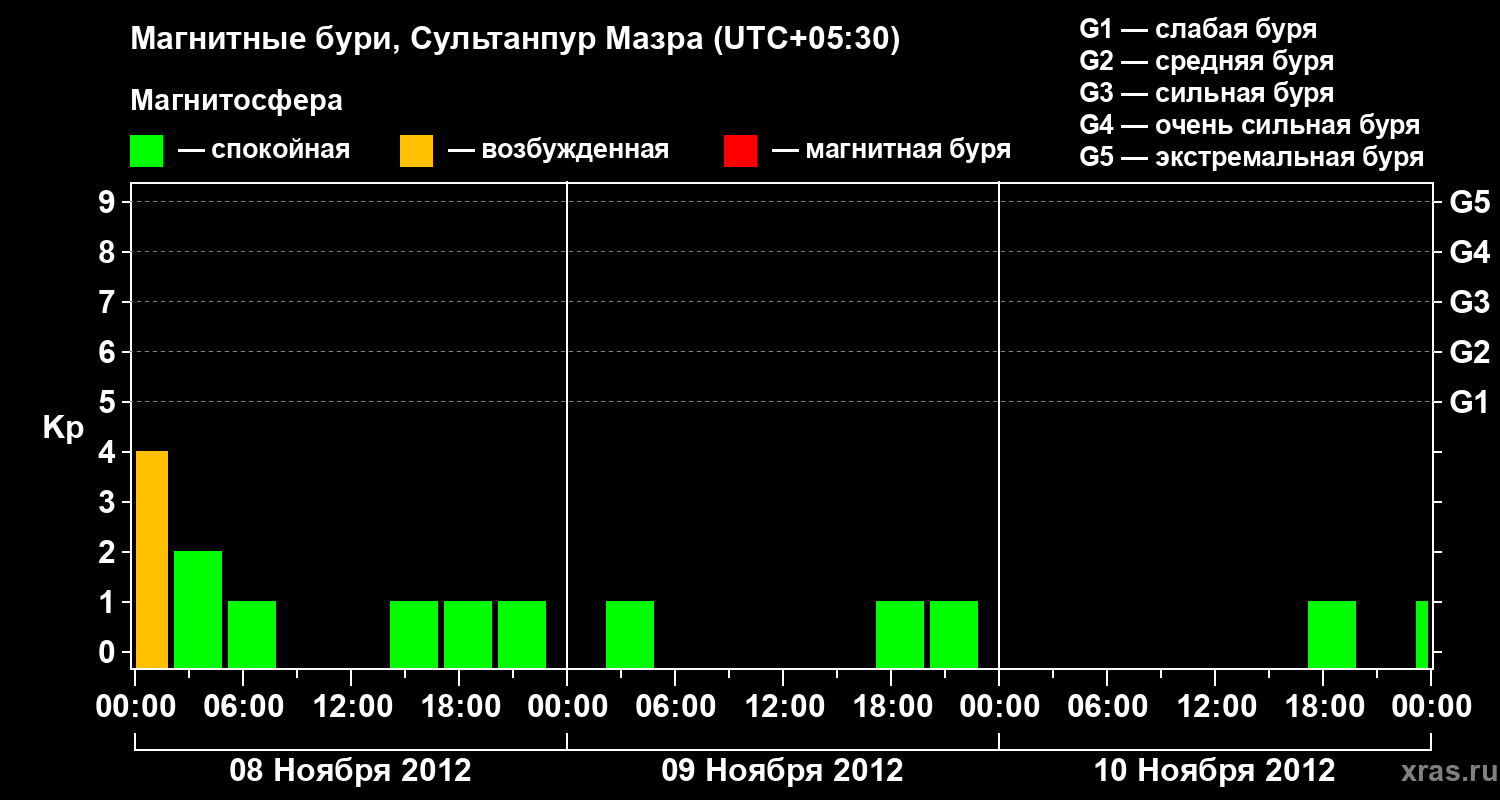Click the G1 storm level label

(1469, 402)
